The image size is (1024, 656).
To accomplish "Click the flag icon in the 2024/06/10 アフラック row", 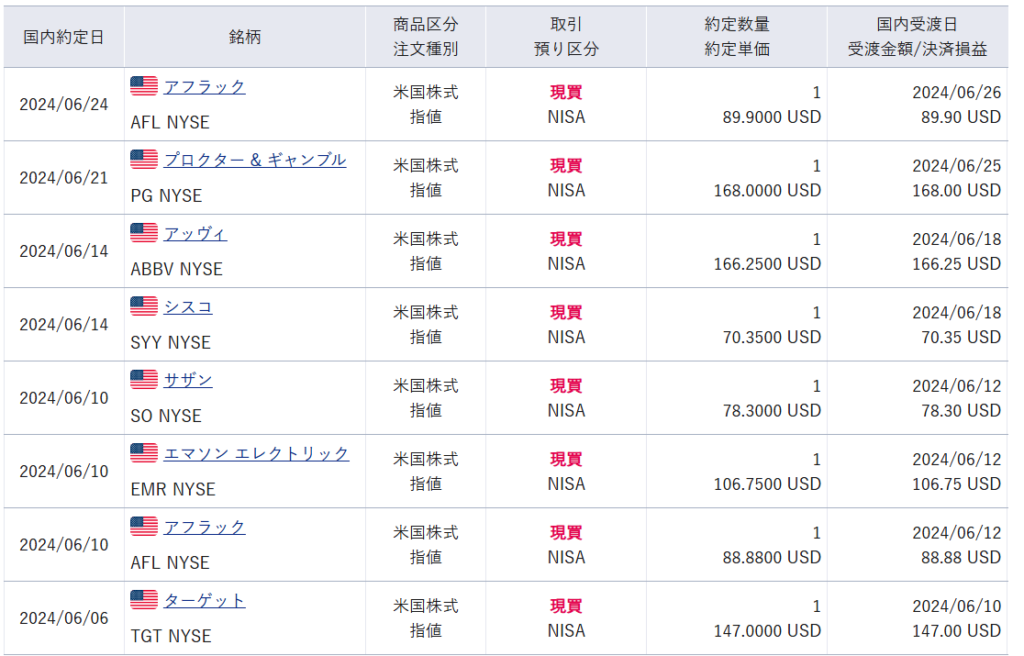I will [x=144, y=527].
